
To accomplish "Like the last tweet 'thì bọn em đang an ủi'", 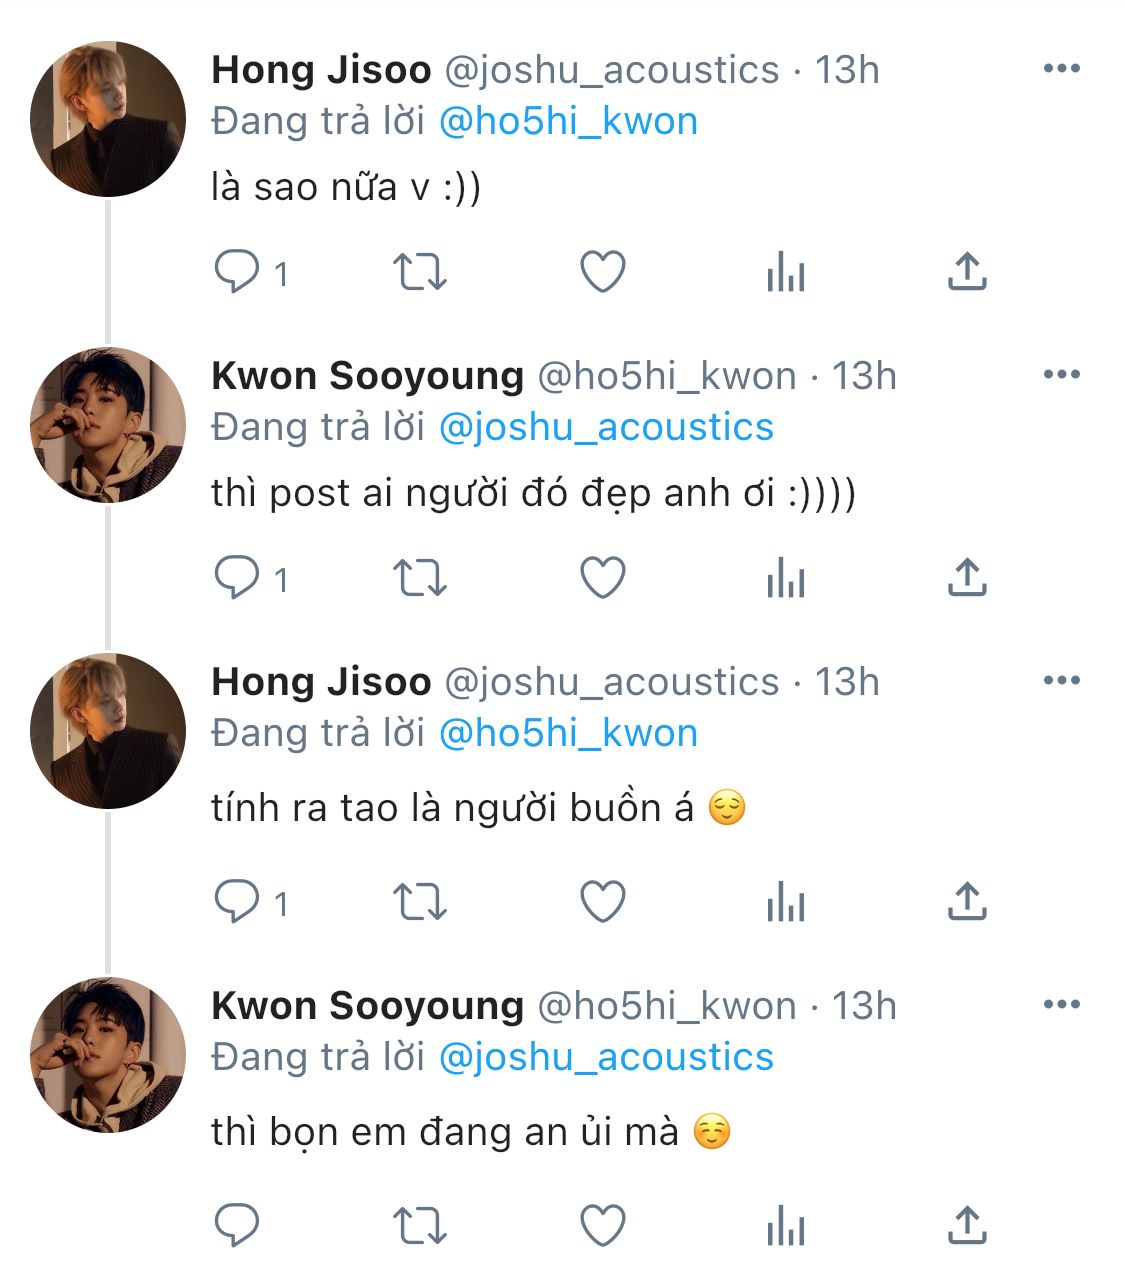I will point(603,1227).
